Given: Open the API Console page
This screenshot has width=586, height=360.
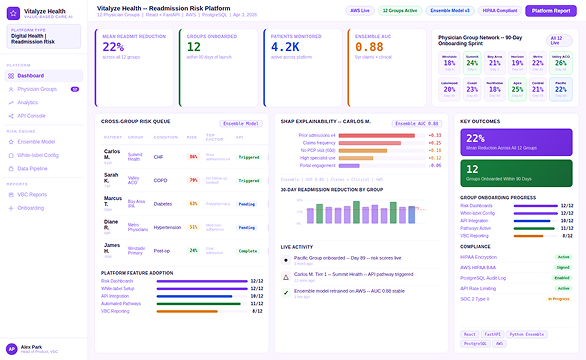Looking at the screenshot, I should click(x=44, y=116).
